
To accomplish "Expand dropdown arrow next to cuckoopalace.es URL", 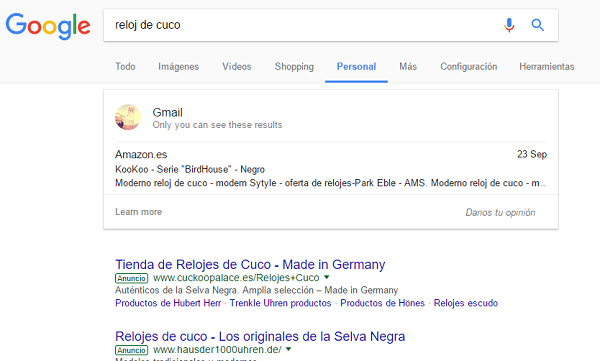I will click(x=326, y=277).
